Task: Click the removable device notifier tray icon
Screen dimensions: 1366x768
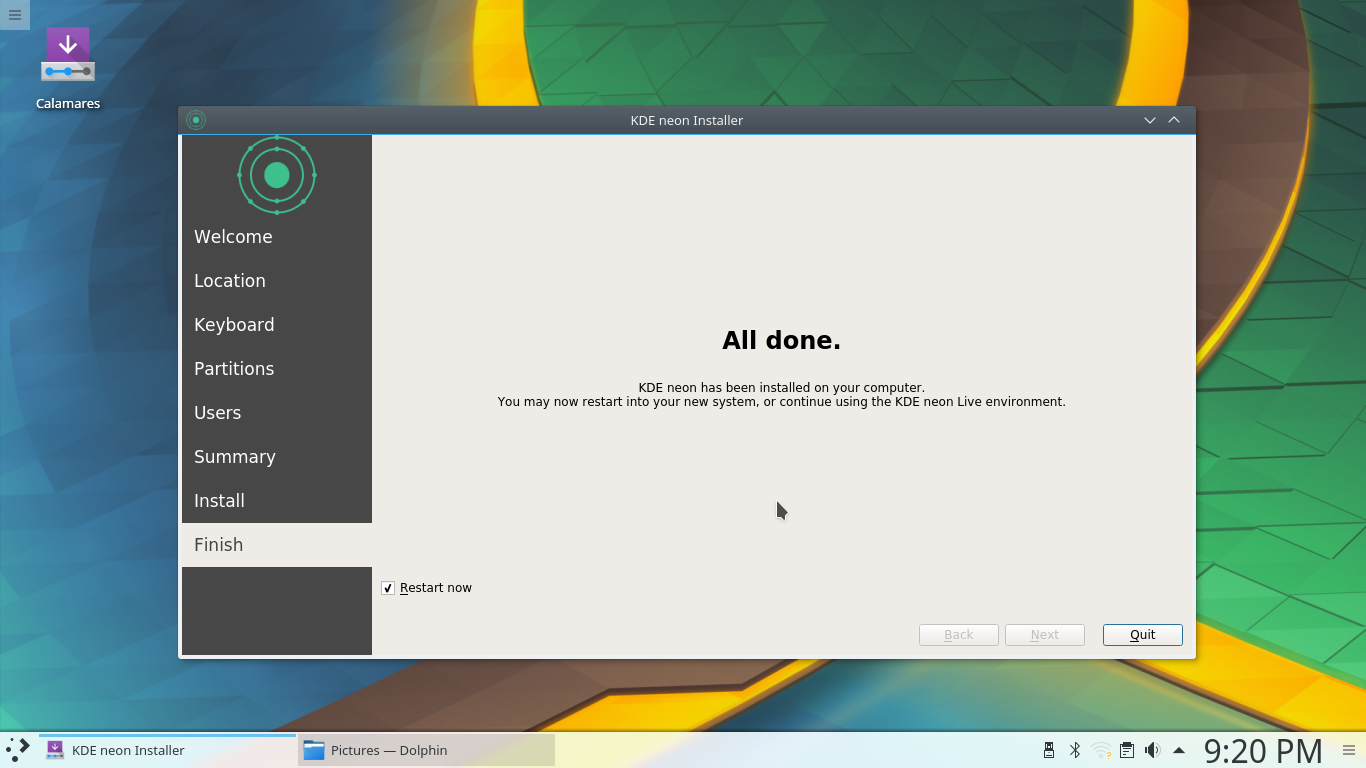Action: pos(1049,750)
